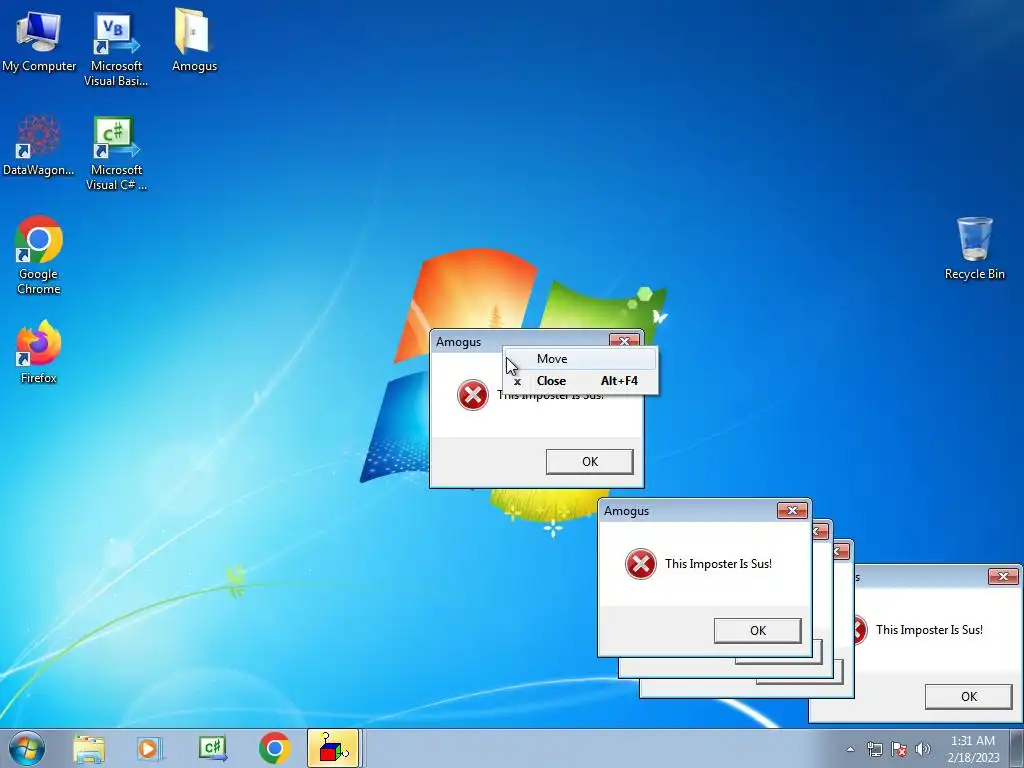The height and width of the screenshot is (768, 1024).
Task: Open Windows Media Player from the taskbar
Action: coord(150,748)
